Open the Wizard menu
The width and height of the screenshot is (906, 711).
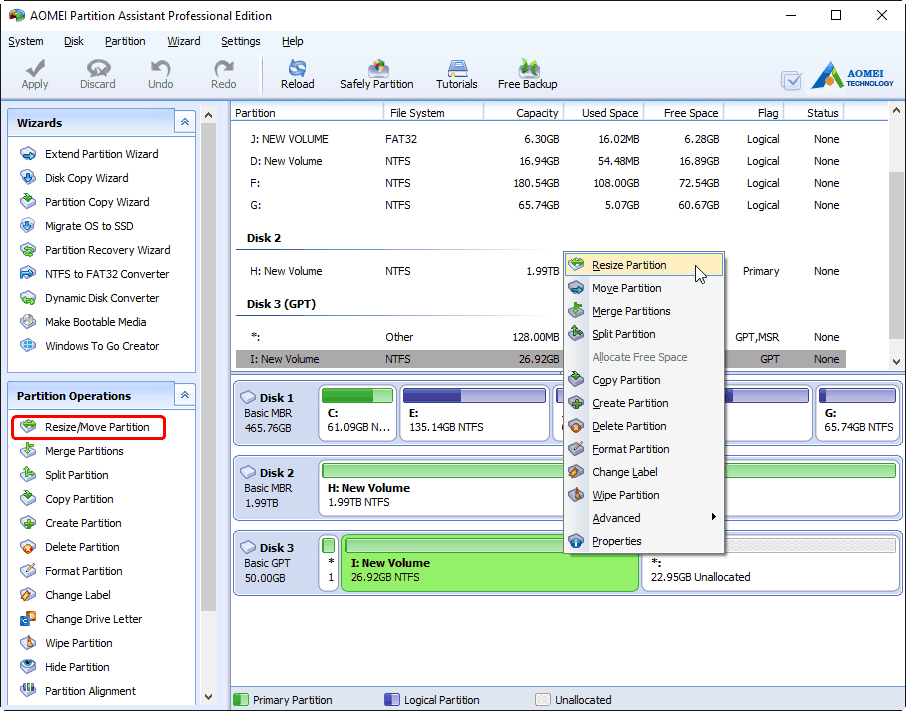pos(184,41)
